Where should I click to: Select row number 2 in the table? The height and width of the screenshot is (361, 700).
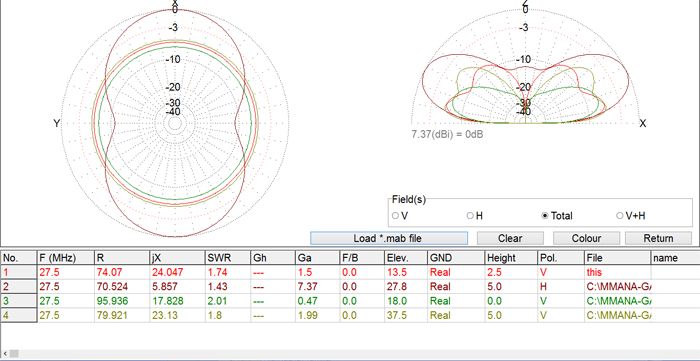click(x=18, y=286)
